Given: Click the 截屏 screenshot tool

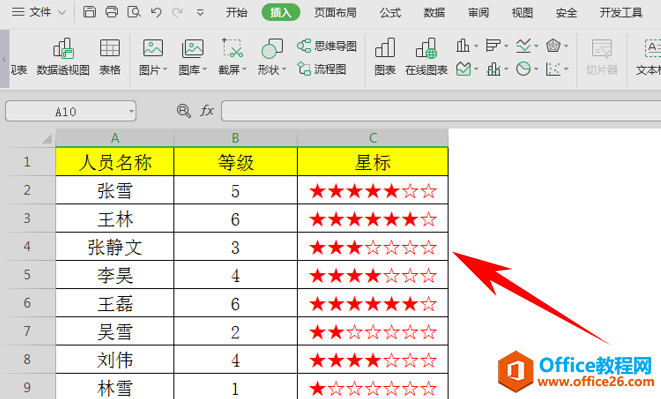Looking at the screenshot, I should 232,48.
